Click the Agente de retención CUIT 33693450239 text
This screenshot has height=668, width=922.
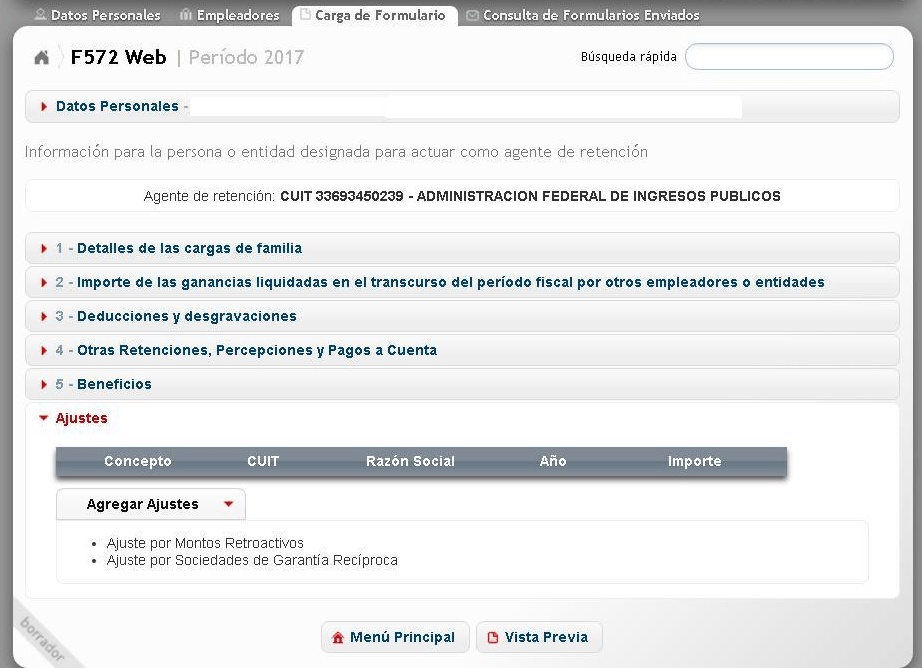pos(462,196)
